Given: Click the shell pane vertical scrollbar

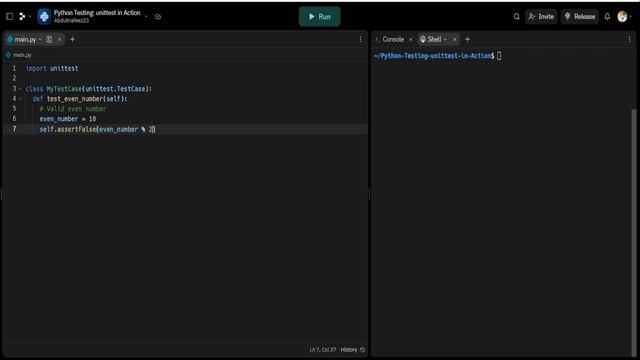Looking at the screenshot, I should pos(633,233).
